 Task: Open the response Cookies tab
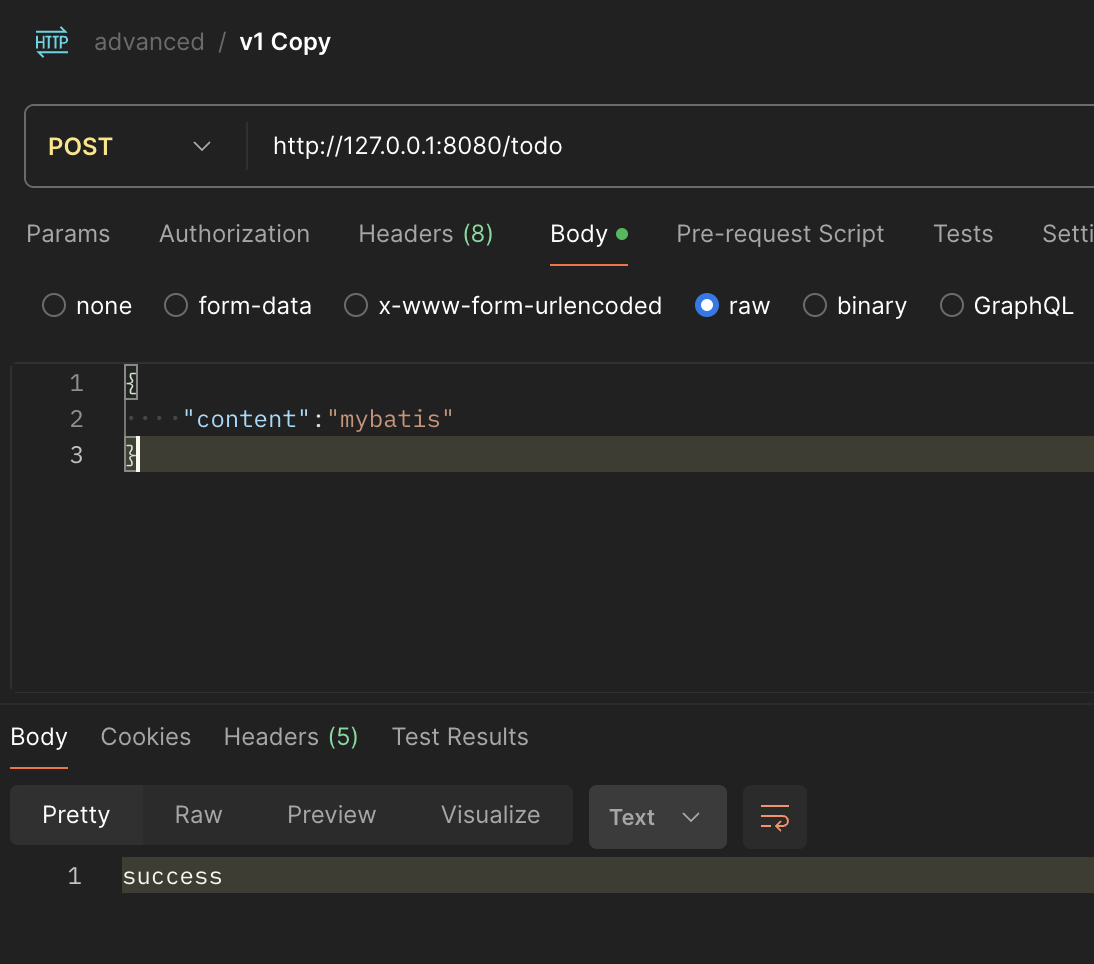146,737
